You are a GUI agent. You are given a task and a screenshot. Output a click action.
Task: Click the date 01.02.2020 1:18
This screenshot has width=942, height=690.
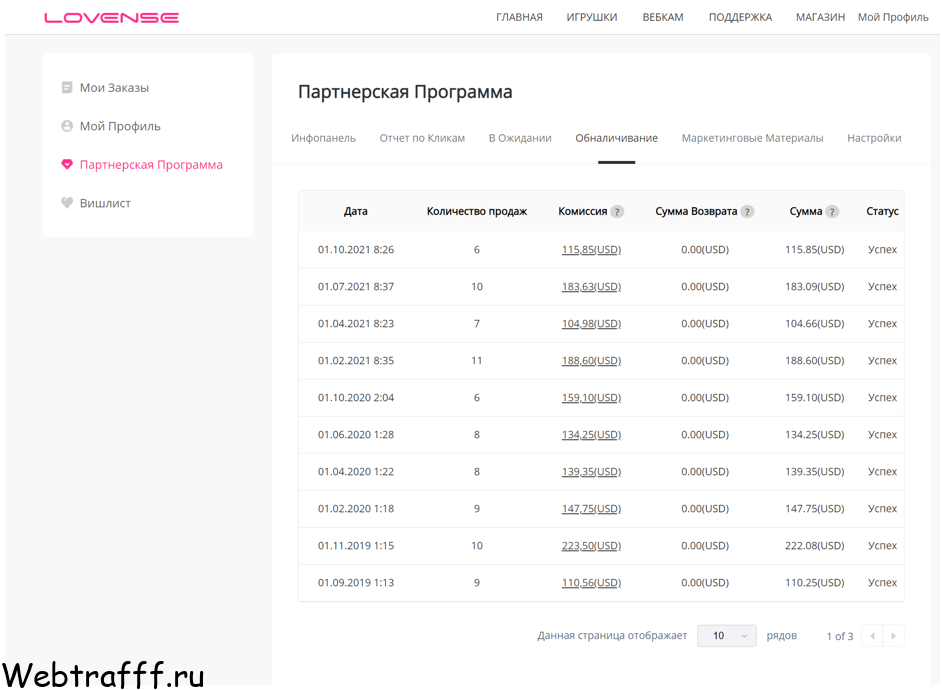click(356, 509)
